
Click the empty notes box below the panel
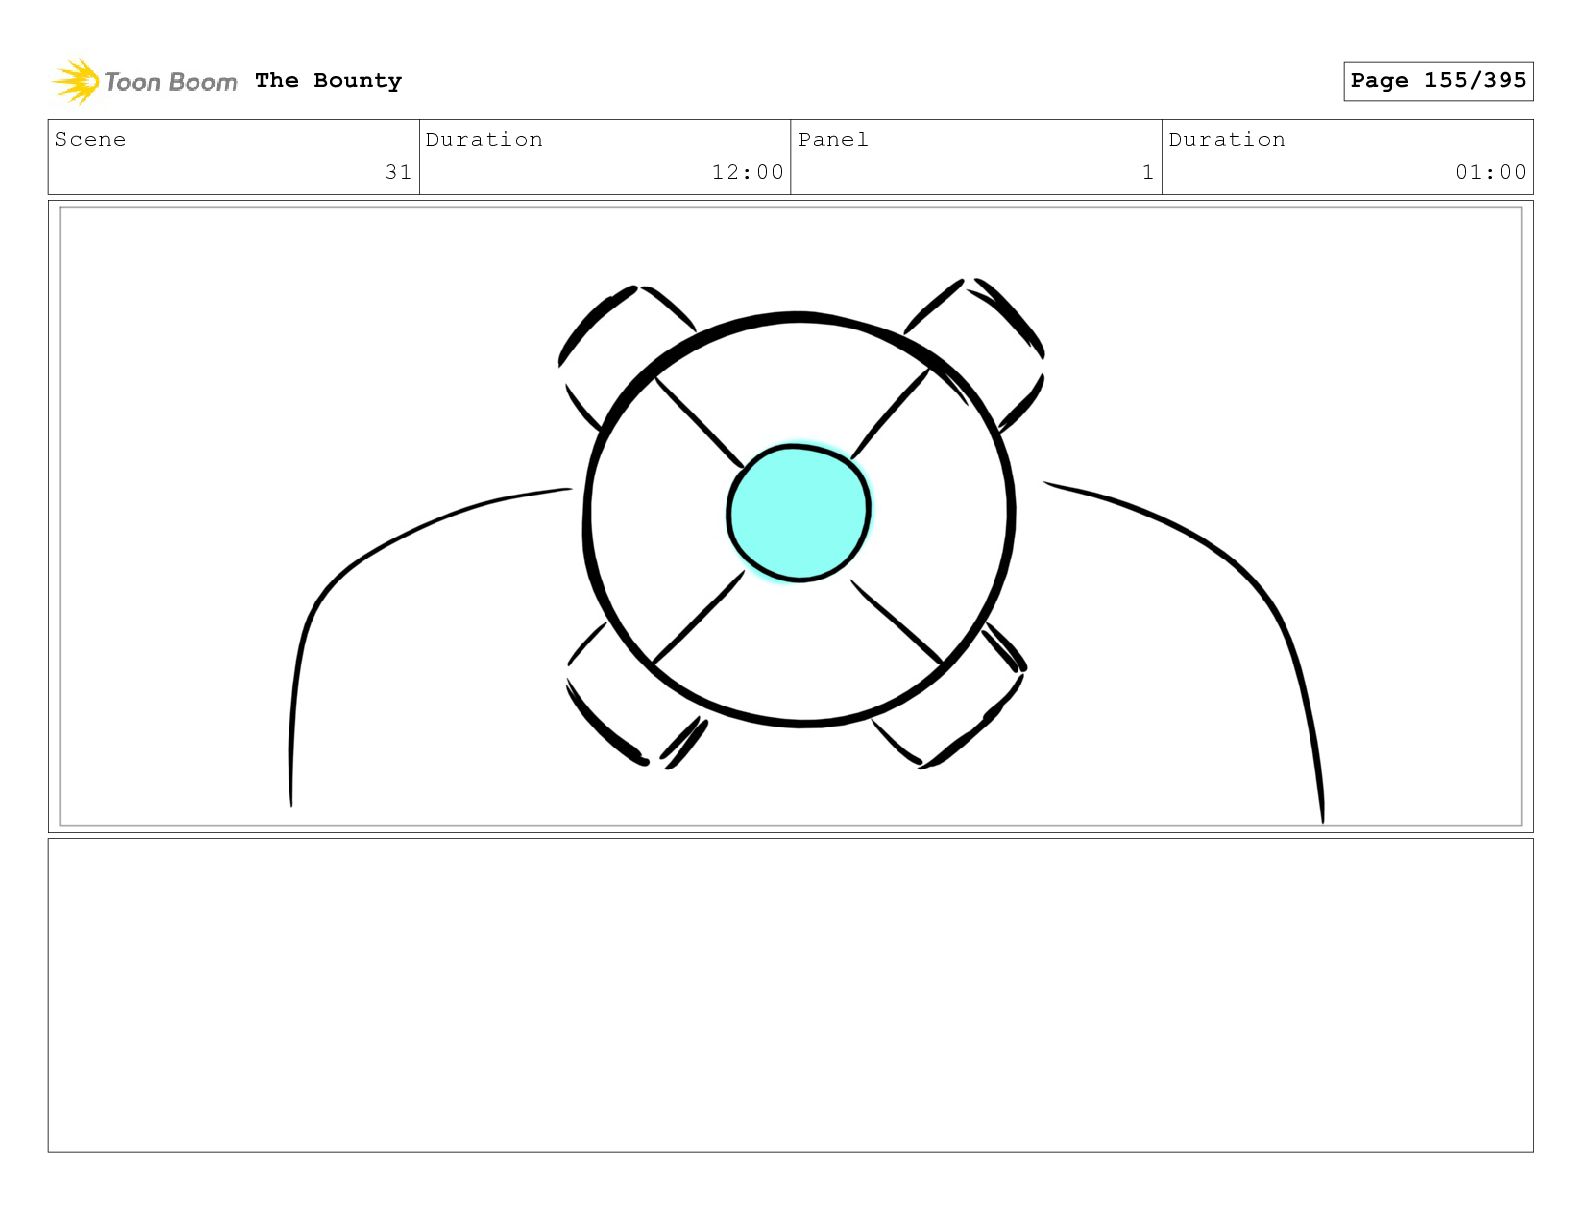[x=790, y=995]
